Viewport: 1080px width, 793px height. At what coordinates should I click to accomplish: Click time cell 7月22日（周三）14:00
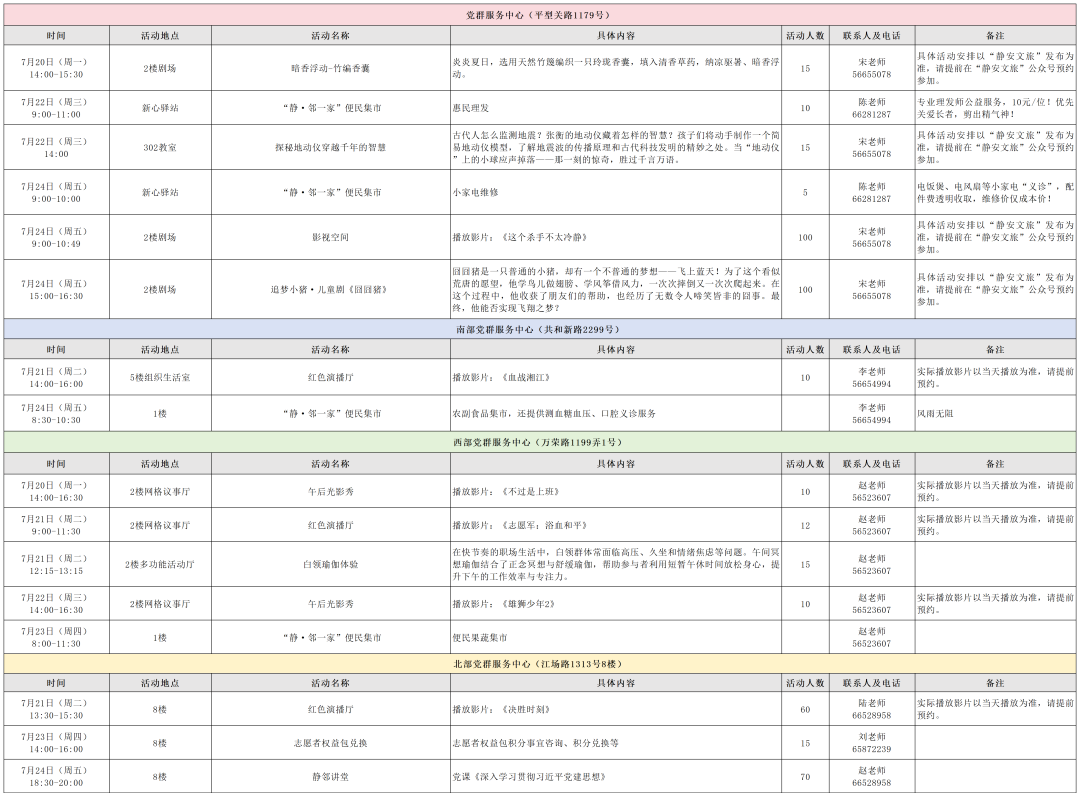pos(56,147)
